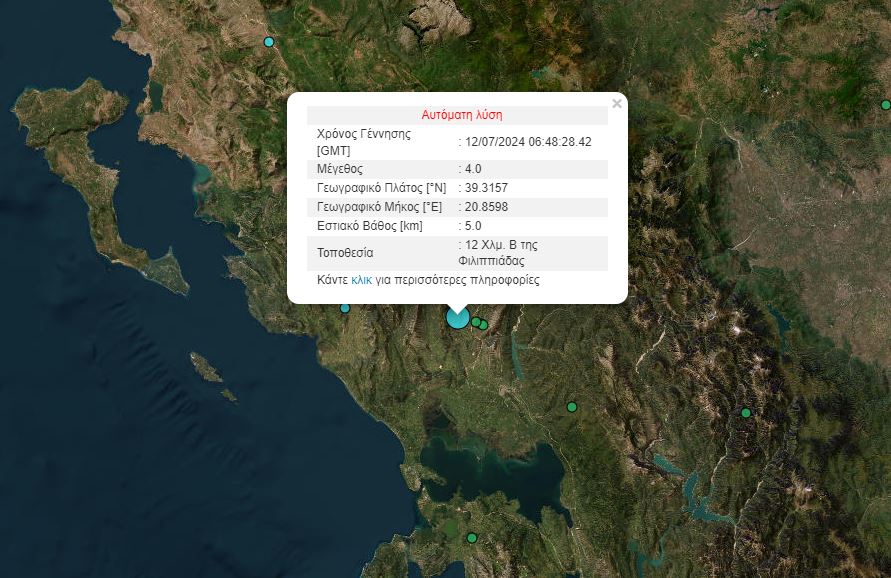891x578 pixels.
Task: Click the green marker beside the cyan epicenter
Action: pyautogui.click(x=476, y=321)
